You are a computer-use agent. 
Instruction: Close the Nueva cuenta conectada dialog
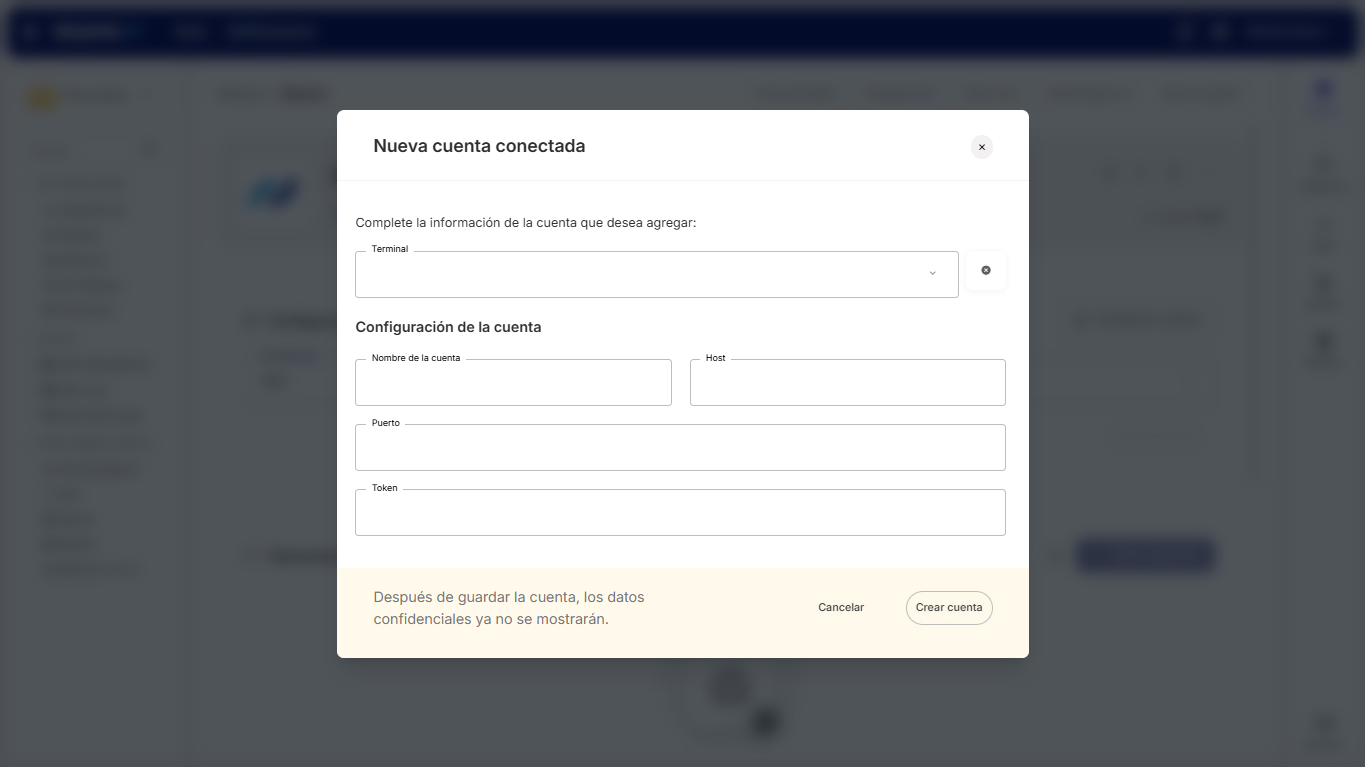[982, 147]
